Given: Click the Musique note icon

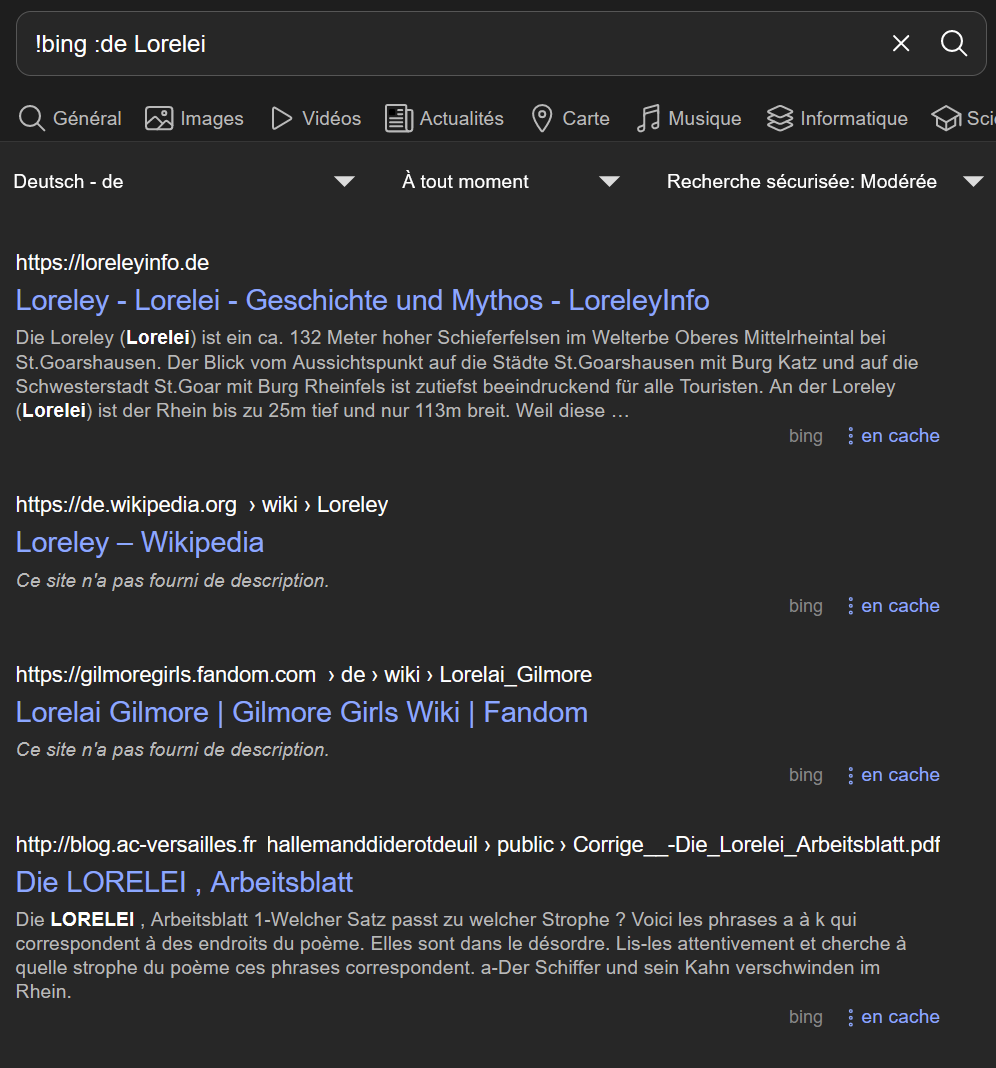Looking at the screenshot, I should point(648,118).
